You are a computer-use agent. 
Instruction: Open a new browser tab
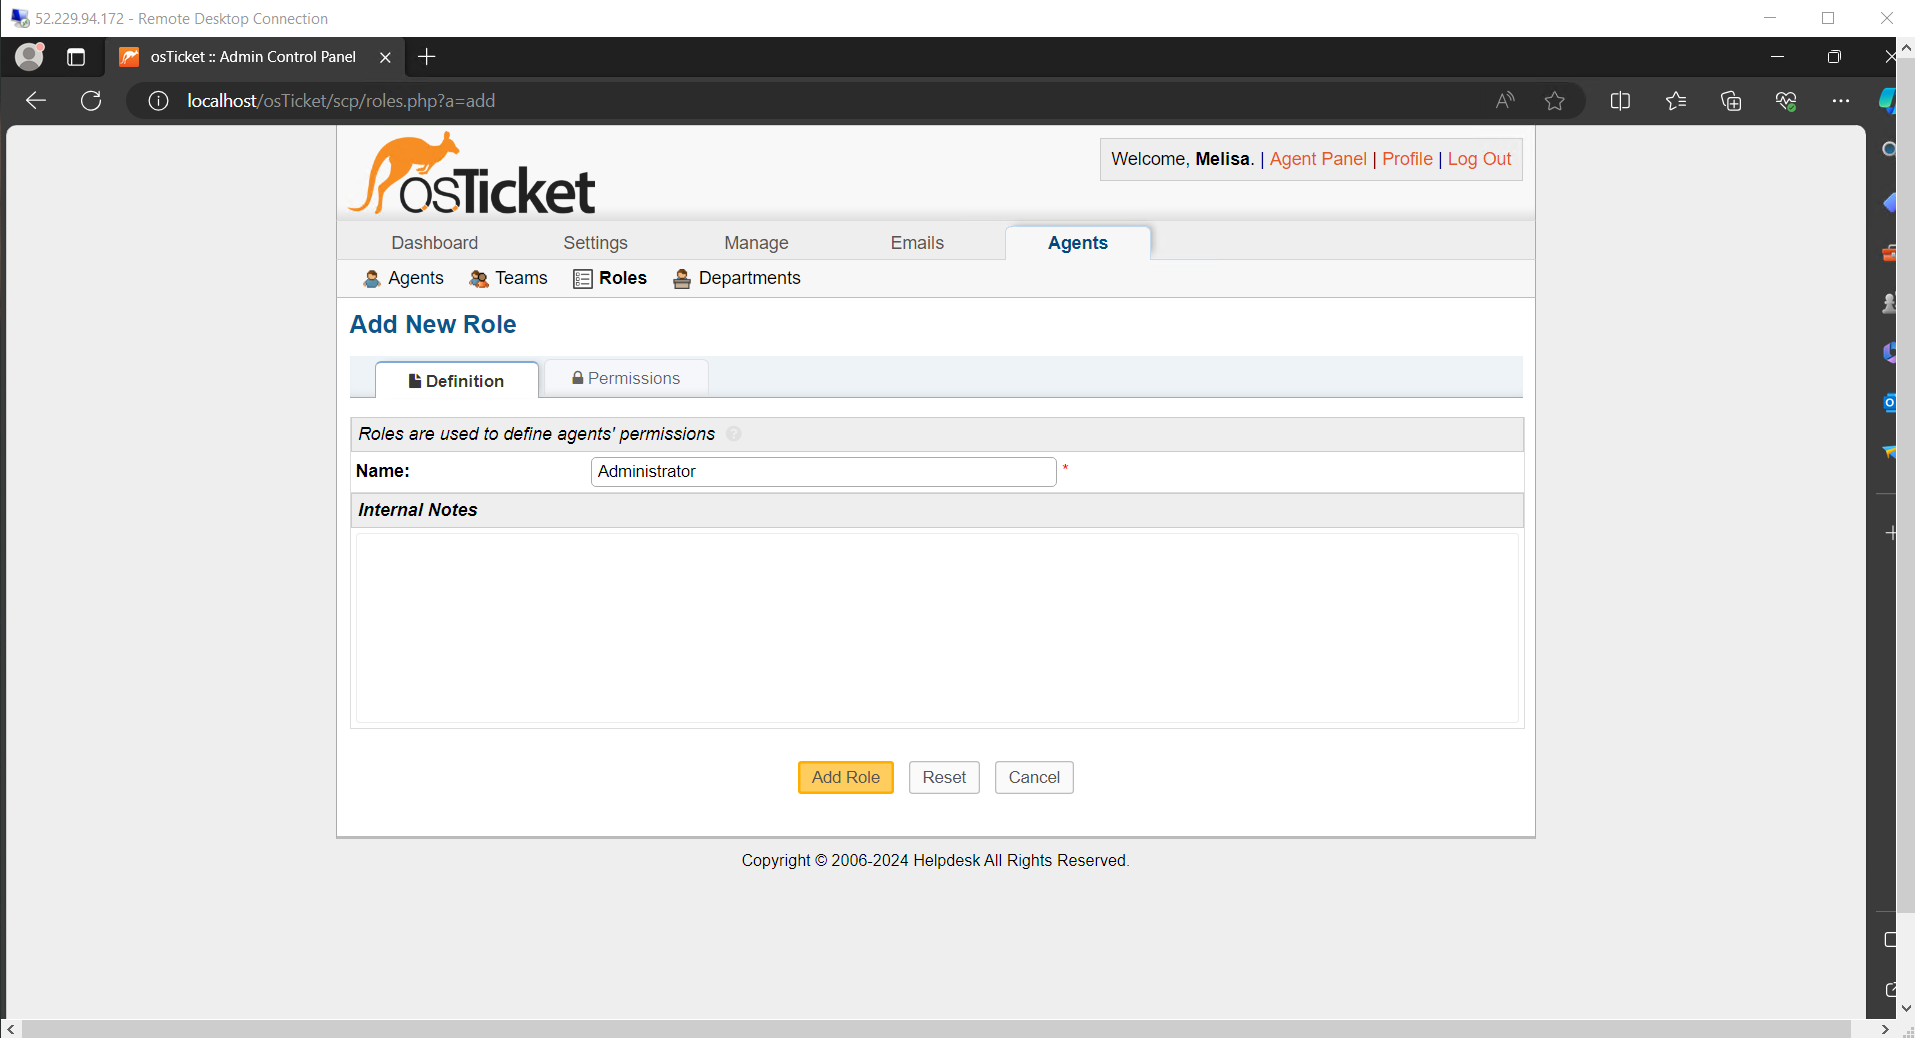click(427, 57)
